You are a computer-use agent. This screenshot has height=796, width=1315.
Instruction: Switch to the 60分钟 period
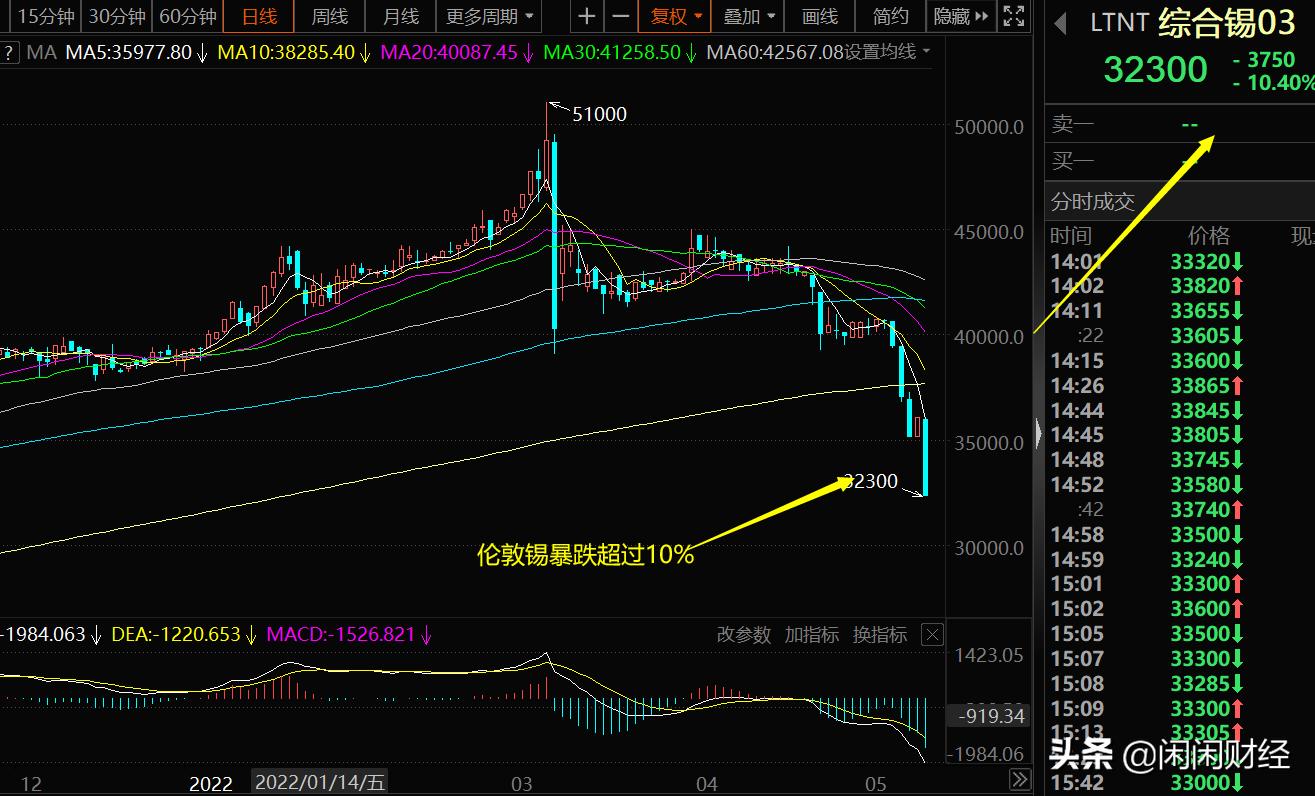187,16
